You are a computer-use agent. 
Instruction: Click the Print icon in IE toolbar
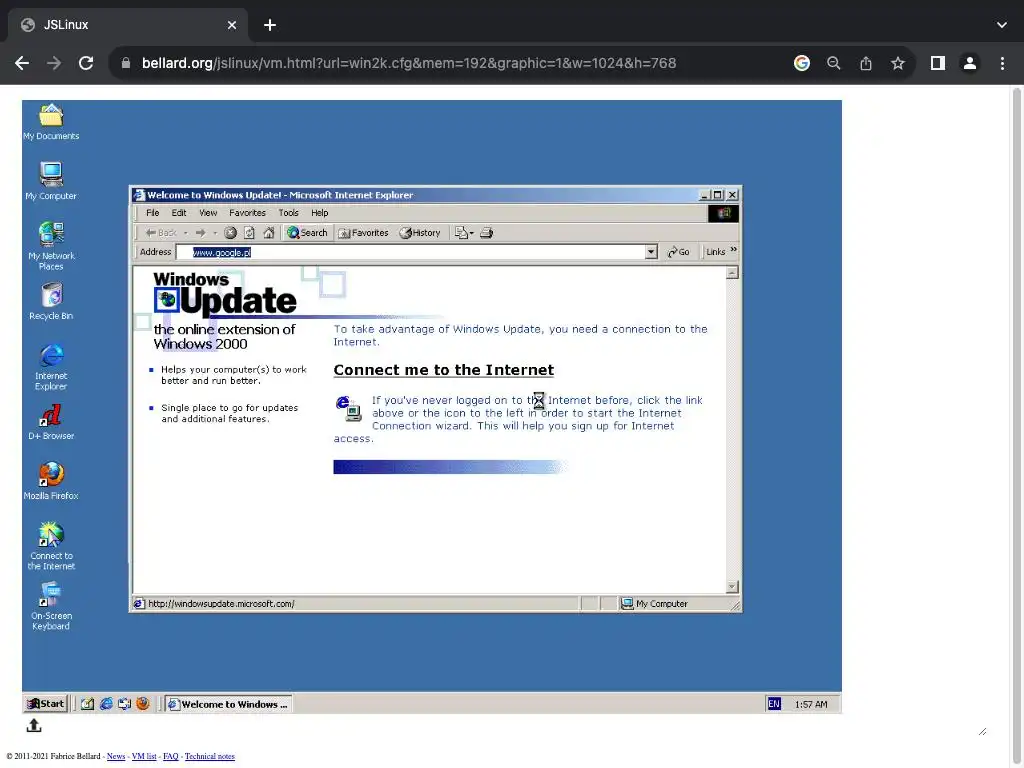click(x=487, y=232)
